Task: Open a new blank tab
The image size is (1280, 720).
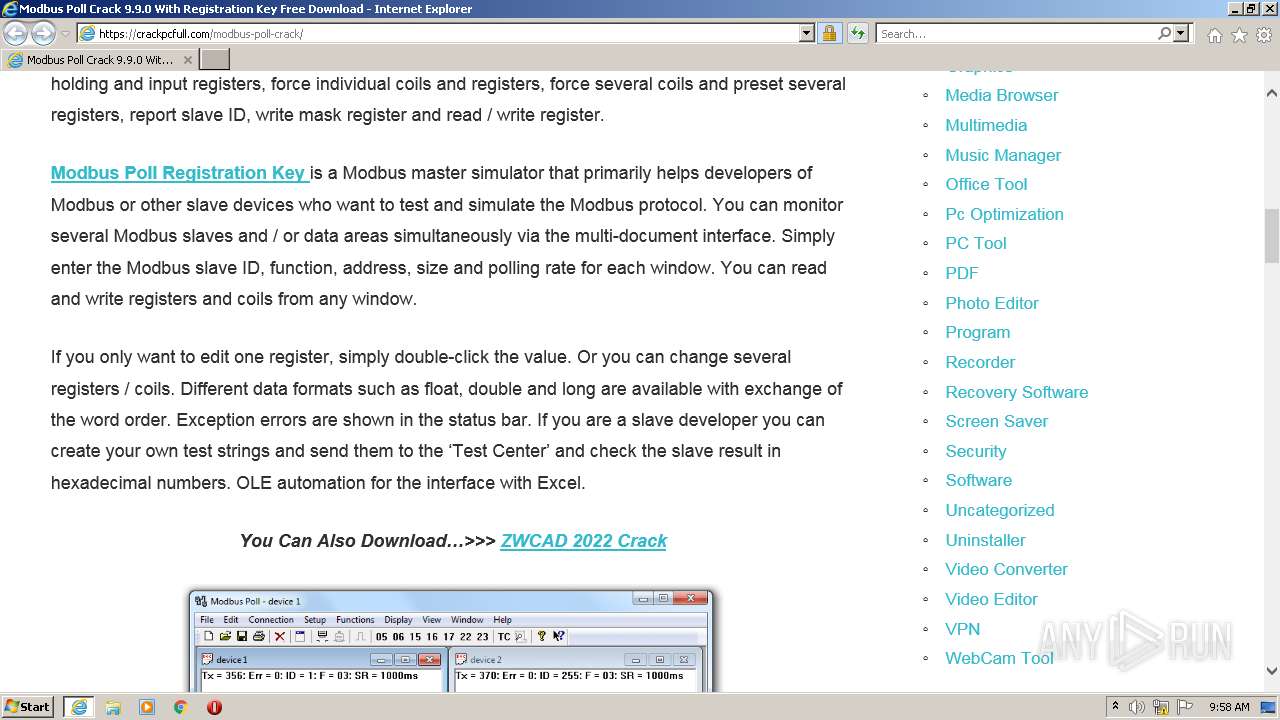Action: coord(215,60)
